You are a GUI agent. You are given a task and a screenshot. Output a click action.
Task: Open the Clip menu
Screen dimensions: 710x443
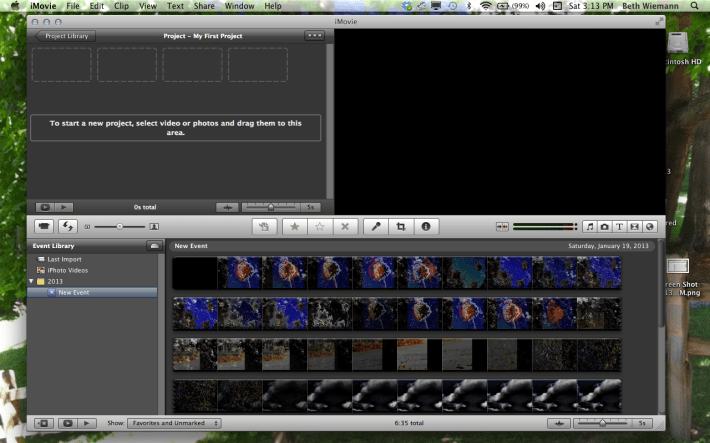121,6
